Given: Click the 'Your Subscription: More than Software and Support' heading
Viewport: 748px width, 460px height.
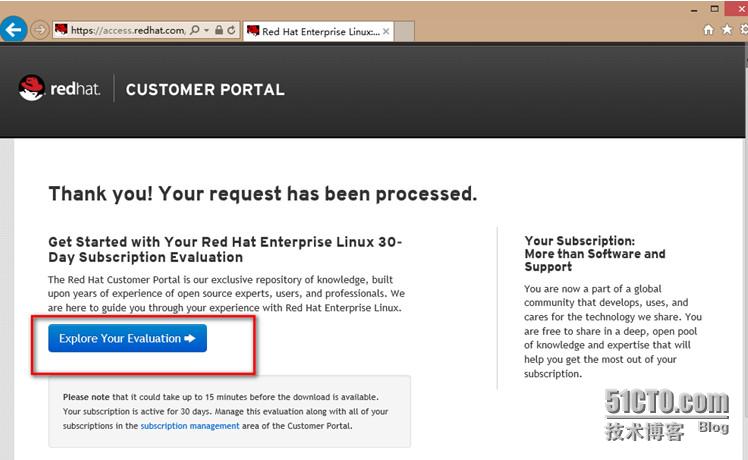Looking at the screenshot, I should click(595, 253).
